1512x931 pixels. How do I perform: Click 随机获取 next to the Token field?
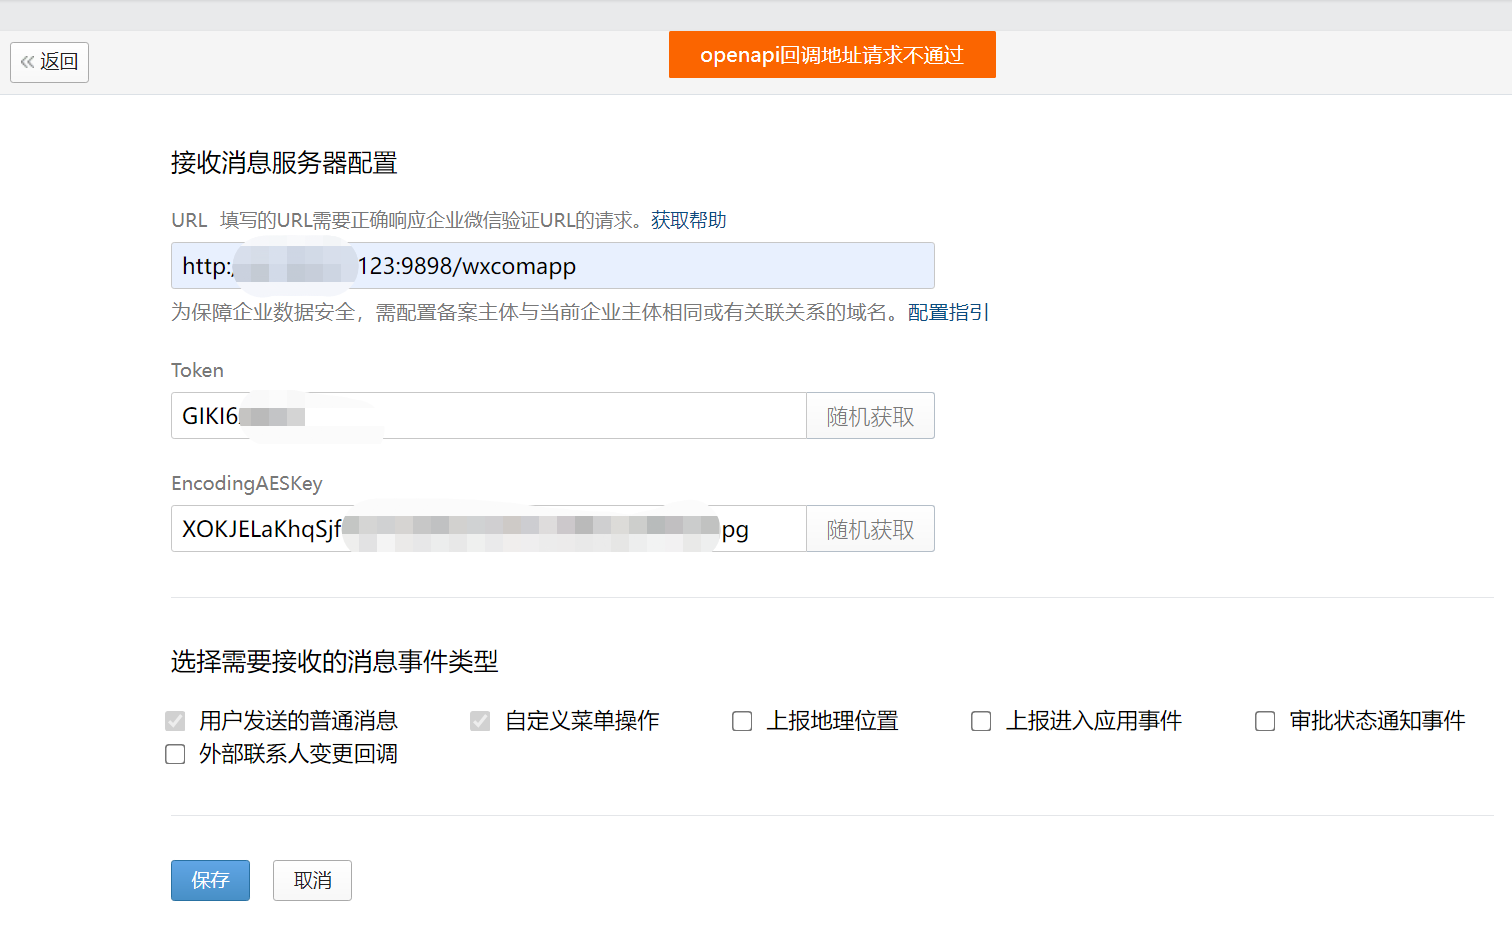coord(869,415)
